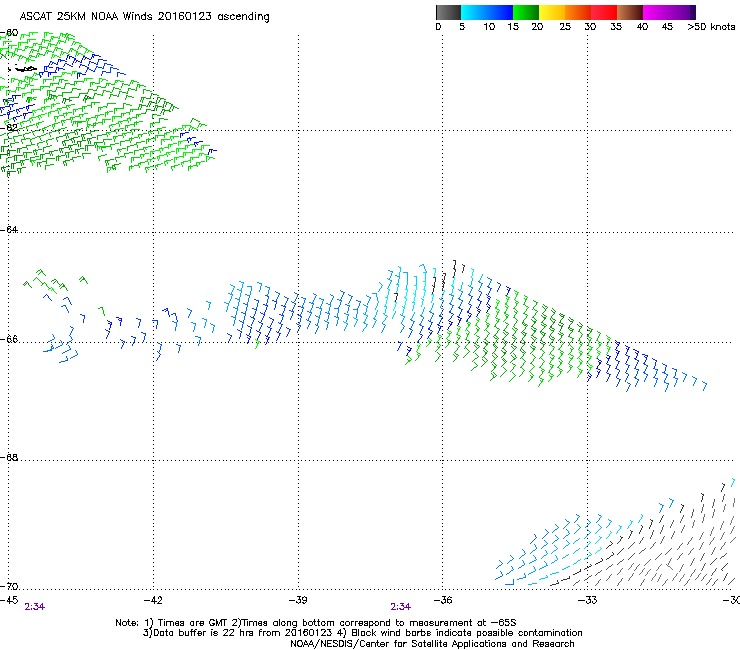
Task: Select the -68 latitude axis label
Action: (9, 457)
